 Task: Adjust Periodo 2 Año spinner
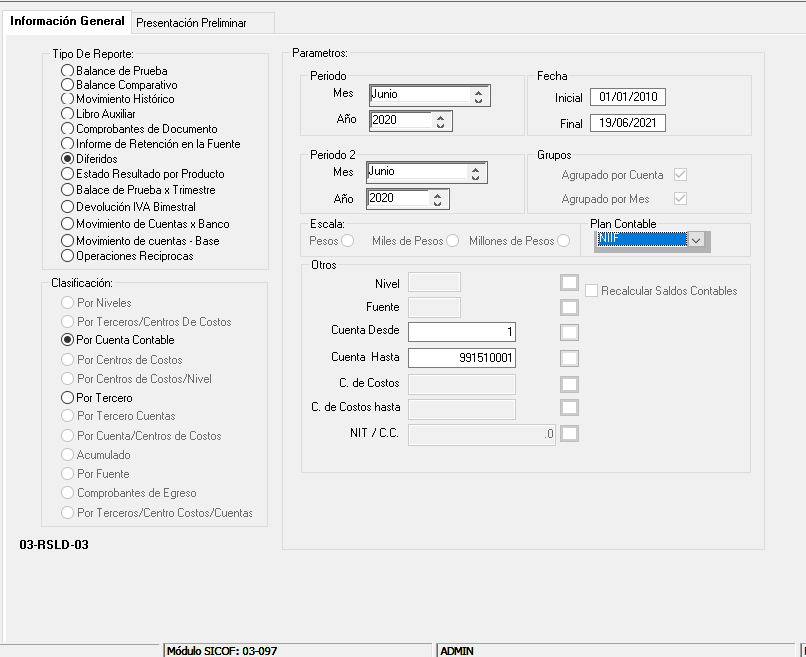(441, 199)
